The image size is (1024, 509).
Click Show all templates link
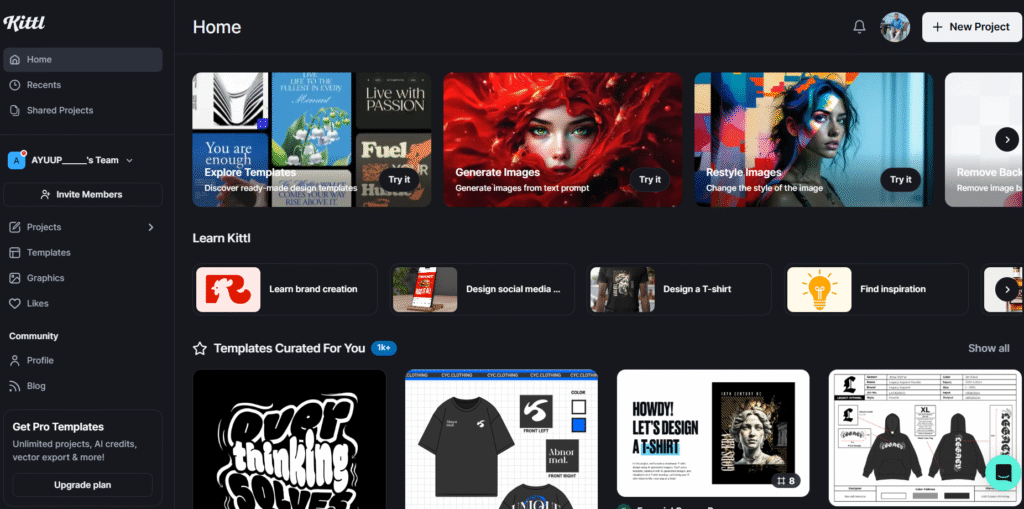[x=989, y=348]
